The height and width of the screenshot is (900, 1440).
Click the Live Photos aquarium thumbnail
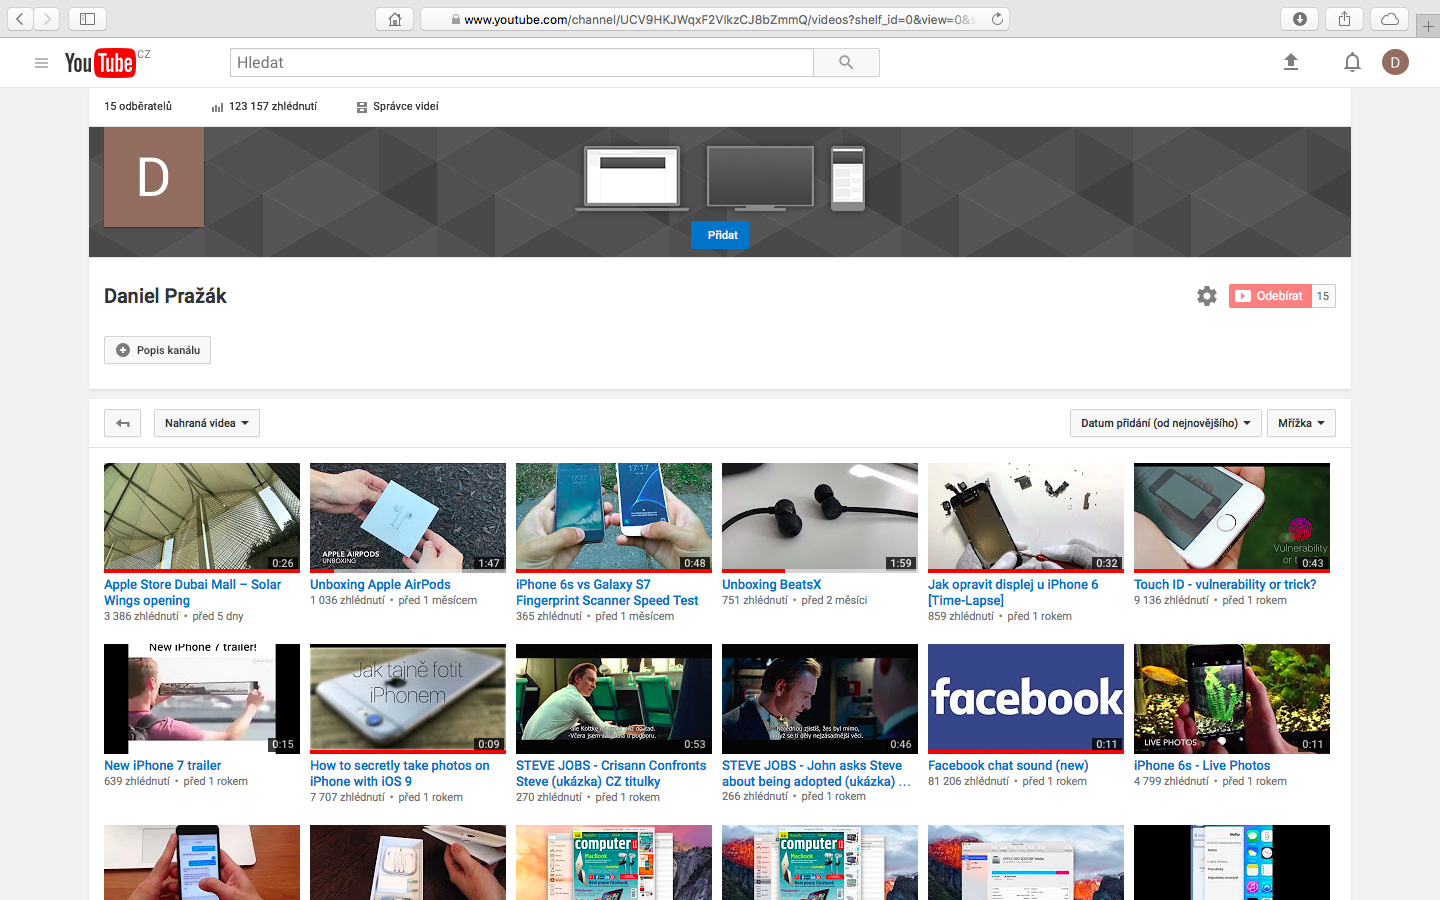[1232, 699]
